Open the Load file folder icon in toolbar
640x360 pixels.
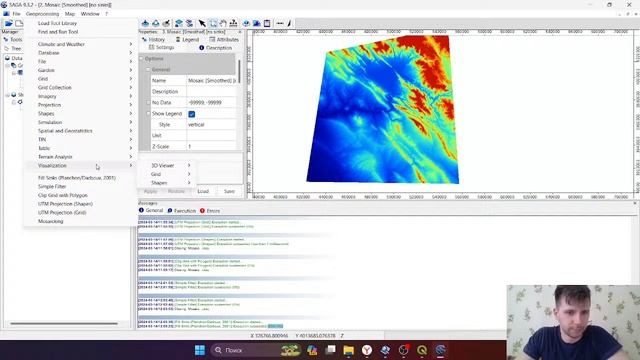(9, 23)
